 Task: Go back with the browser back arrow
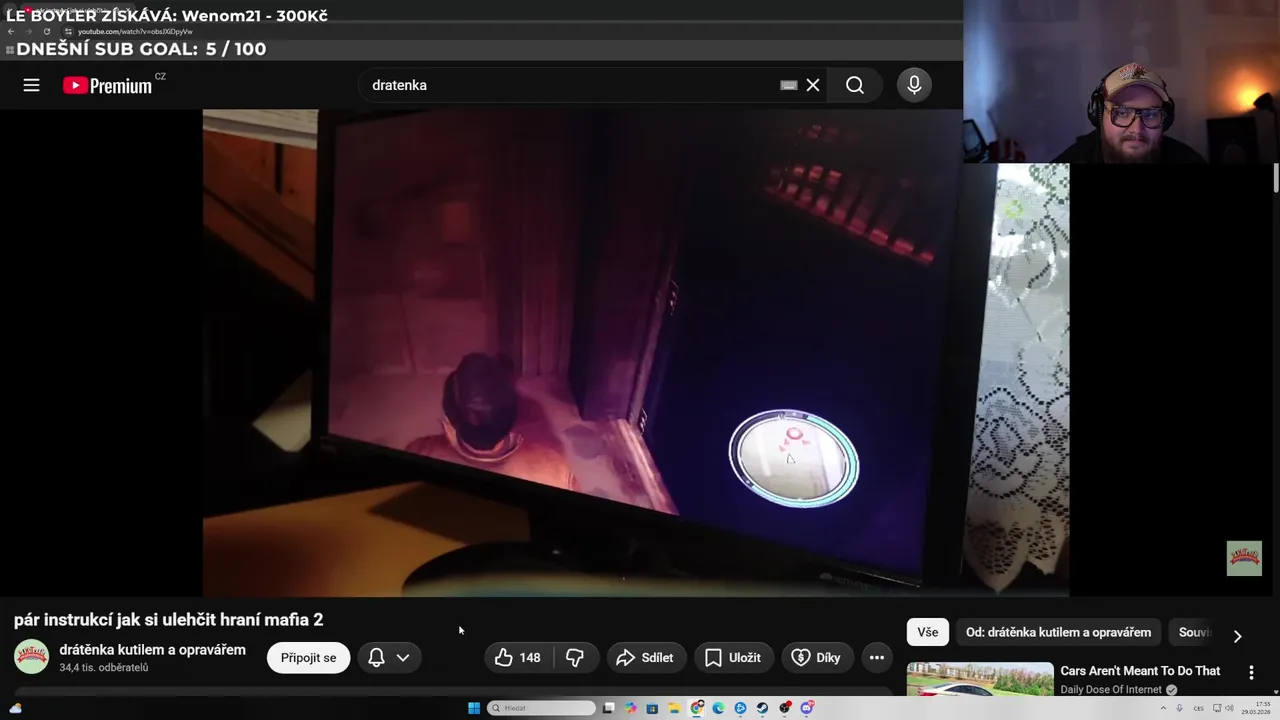click(x=10, y=31)
